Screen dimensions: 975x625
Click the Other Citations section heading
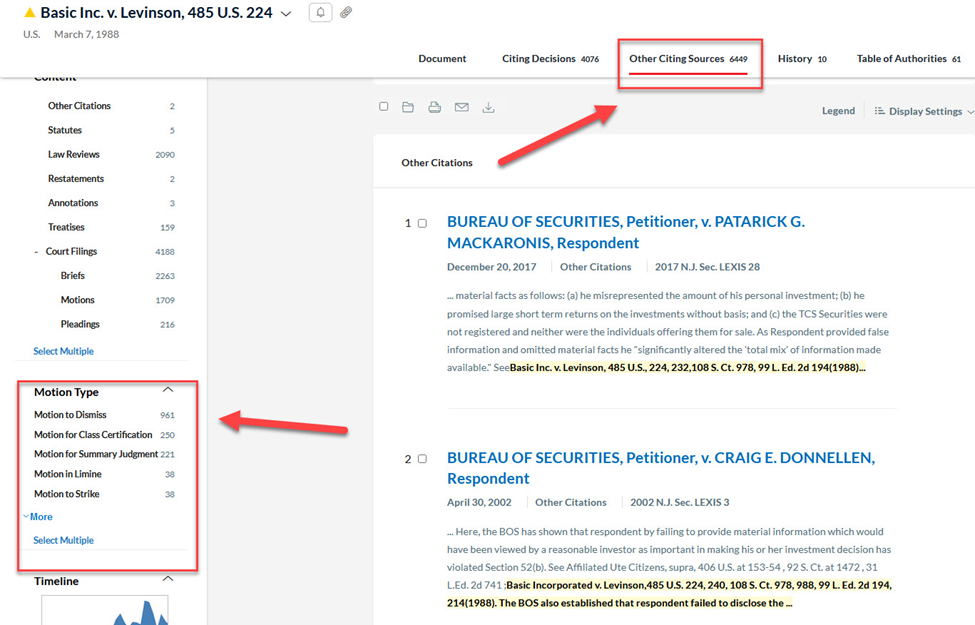coord(437,162)
